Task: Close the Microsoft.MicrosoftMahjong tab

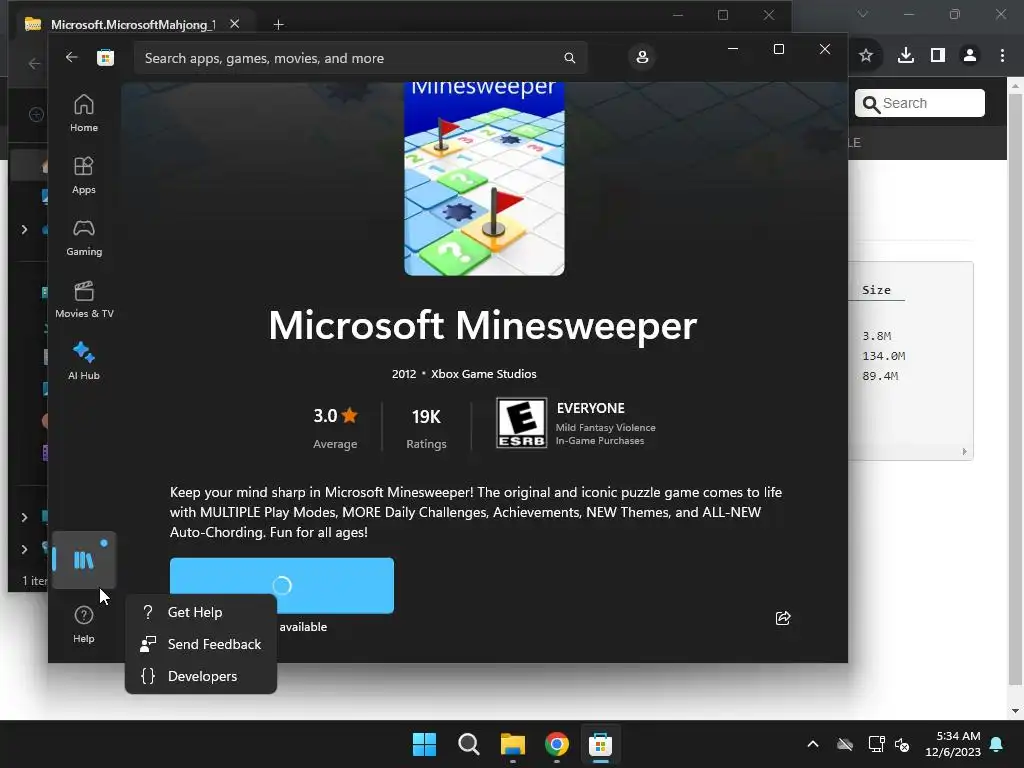Action: tap(234, 24)
